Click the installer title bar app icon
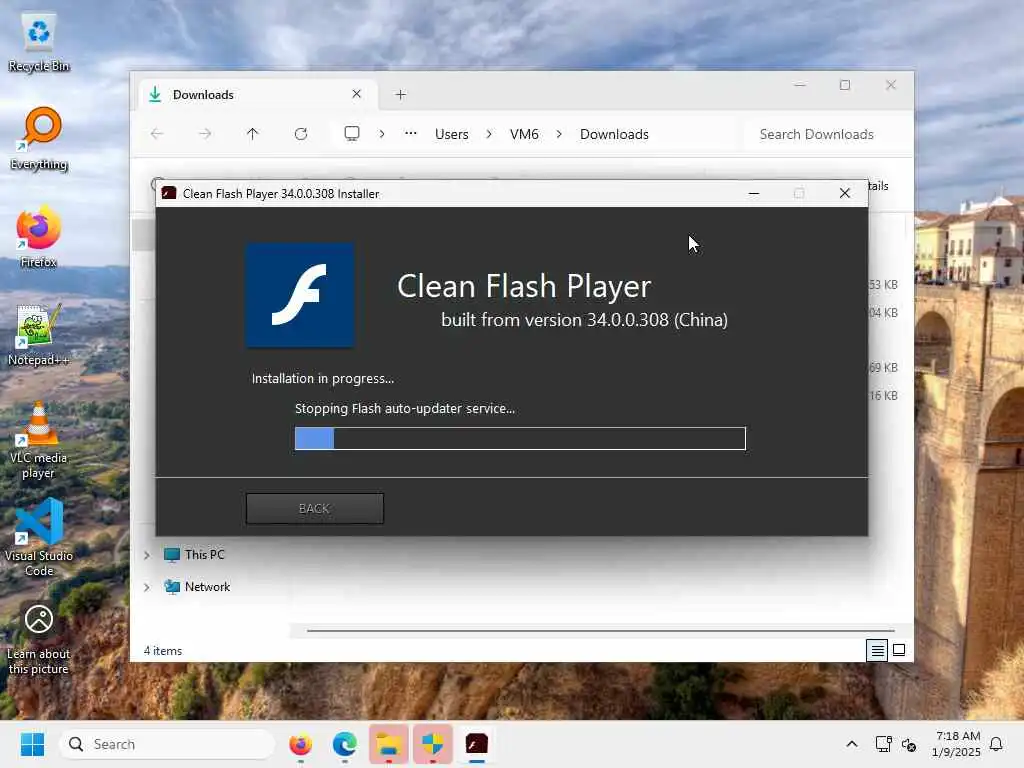This screenshot has height=768, width=1024. [x=169, y=193]
